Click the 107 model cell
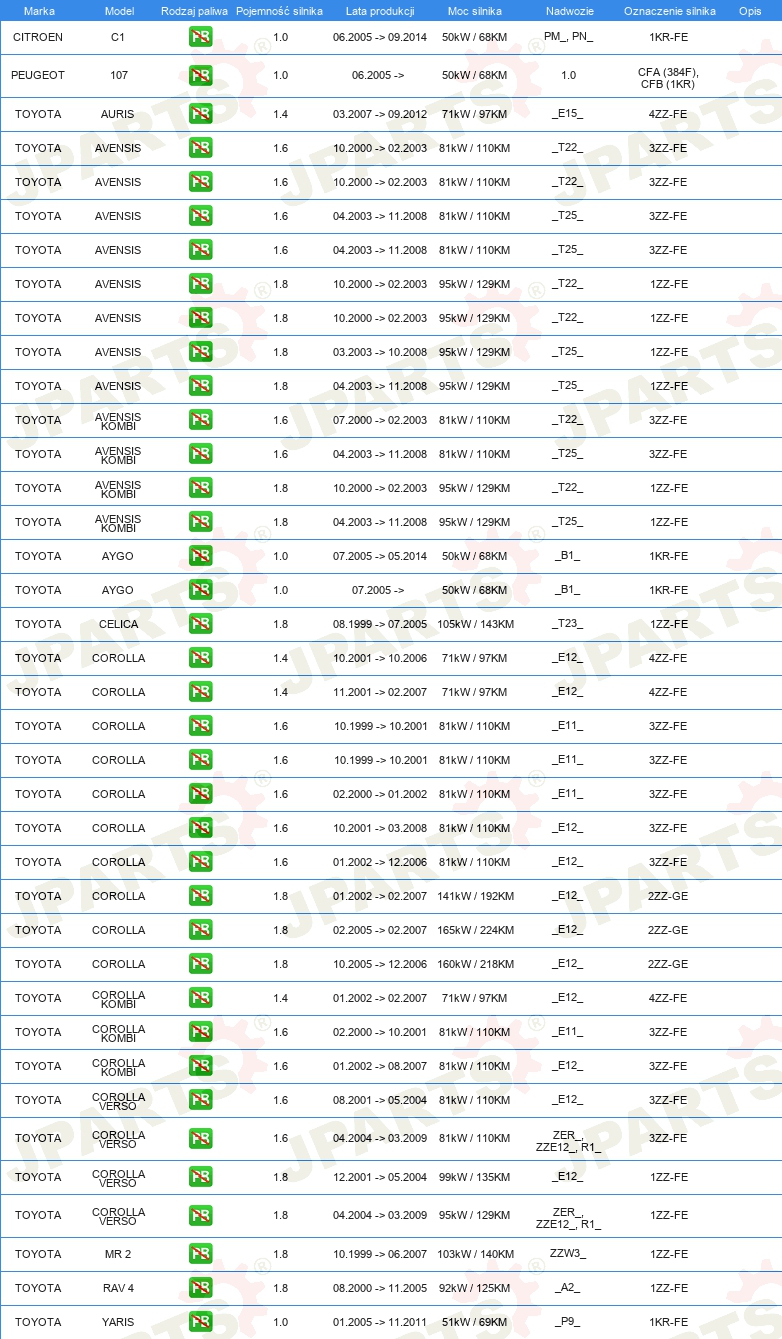This screenshot has height=1339, width=782. point(118,75)
